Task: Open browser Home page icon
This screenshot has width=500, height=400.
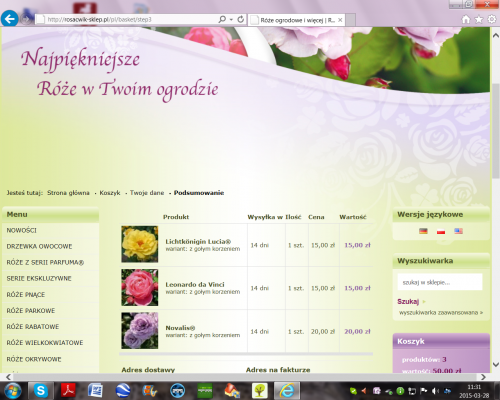Action: pyautogui.click(x=466, y=19)
